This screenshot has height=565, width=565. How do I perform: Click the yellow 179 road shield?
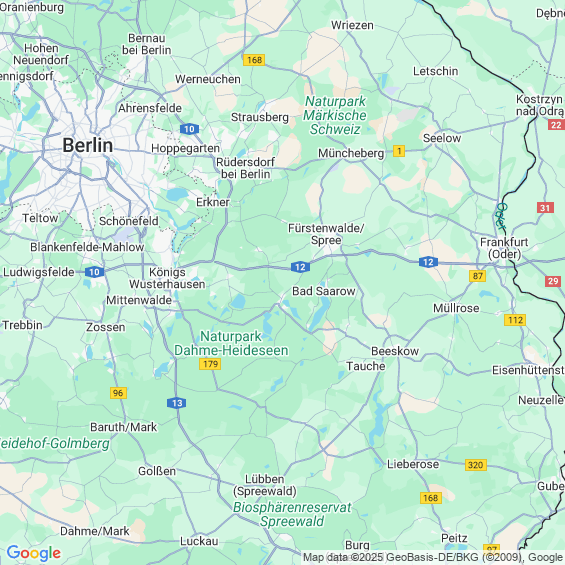click(210, 364)
